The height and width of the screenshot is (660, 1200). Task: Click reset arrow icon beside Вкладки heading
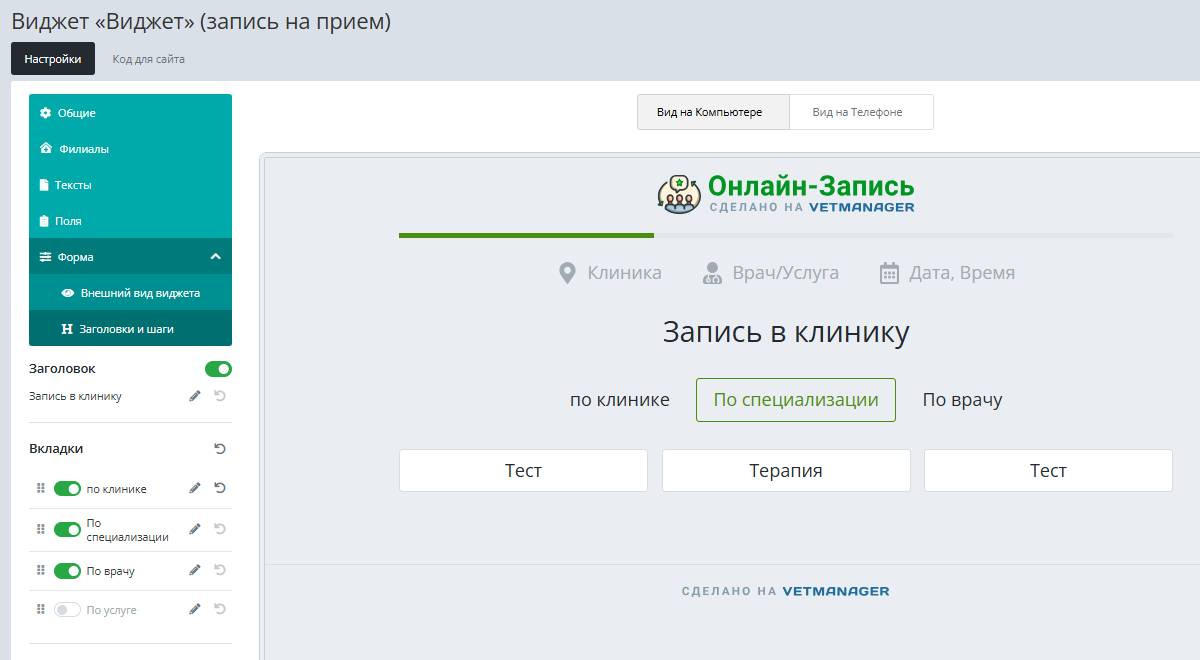[x=220, y=449]
